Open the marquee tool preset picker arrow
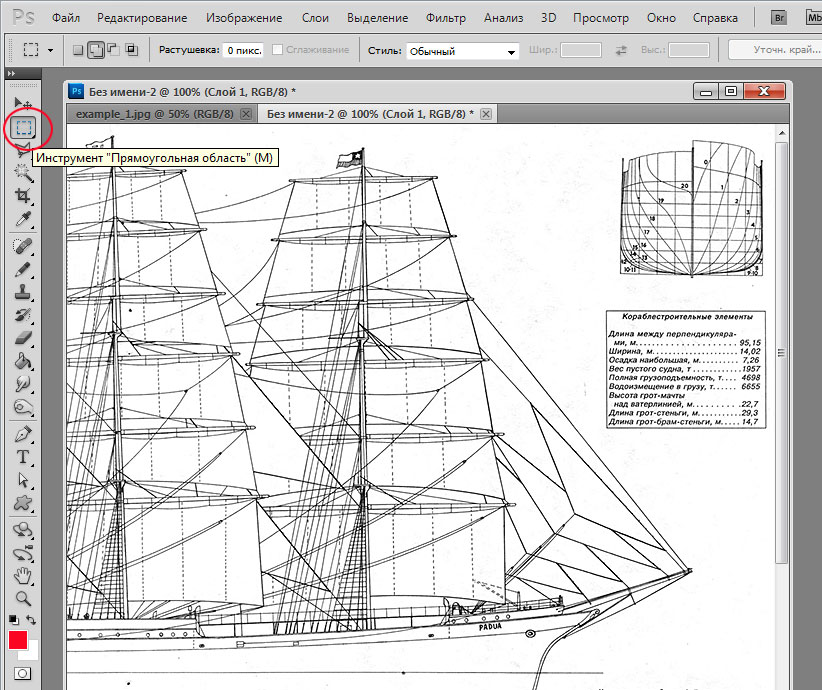The image size is (822, 690). pos(50,50)
